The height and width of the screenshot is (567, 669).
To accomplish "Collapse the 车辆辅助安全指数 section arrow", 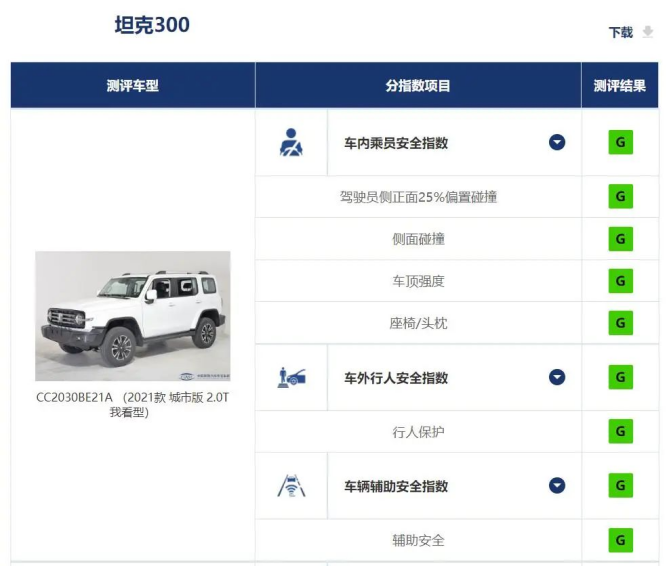I will [557, 486].
